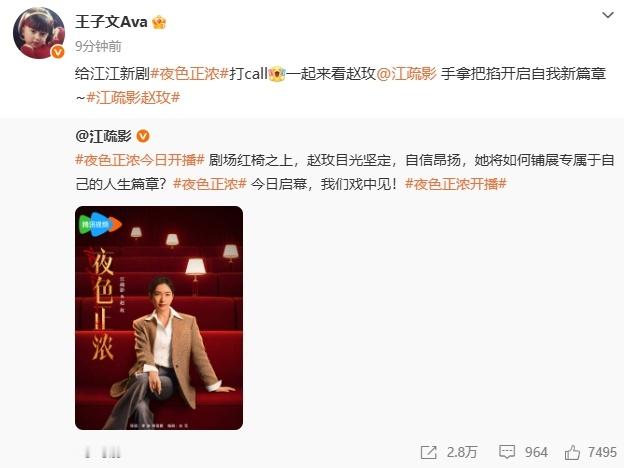This screenshot has width=624, height=468.
Task: Click the 964 comment count
Action: (x=536, y=452)
